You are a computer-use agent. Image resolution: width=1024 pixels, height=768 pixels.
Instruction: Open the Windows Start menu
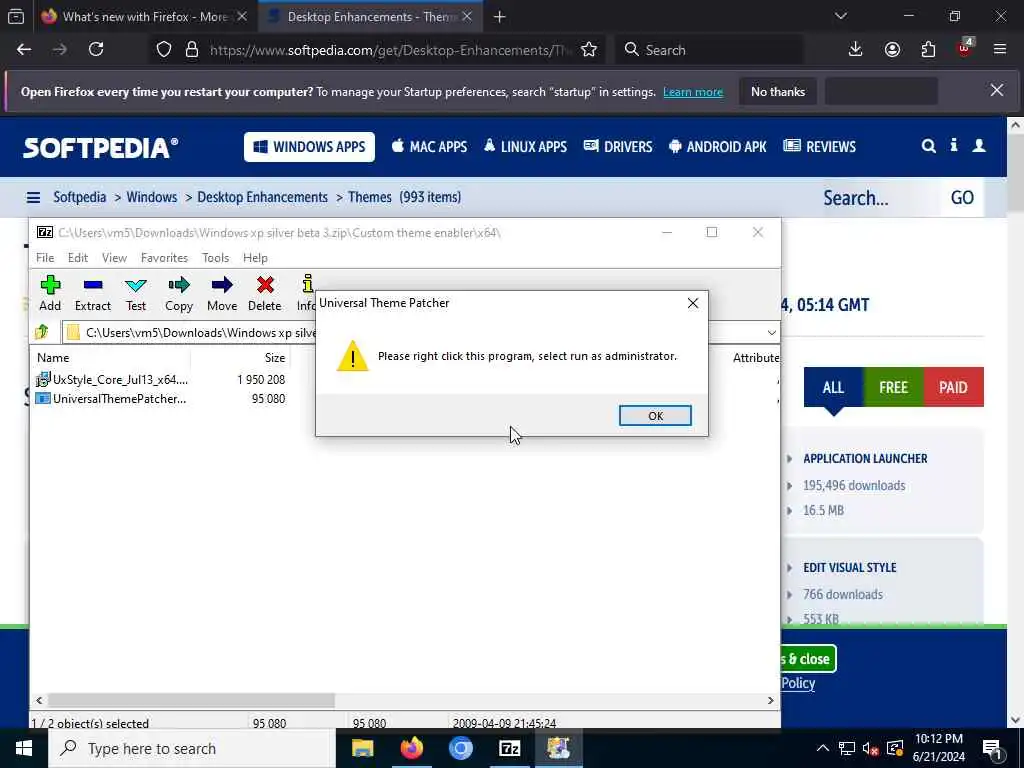[x=24, y=748]
